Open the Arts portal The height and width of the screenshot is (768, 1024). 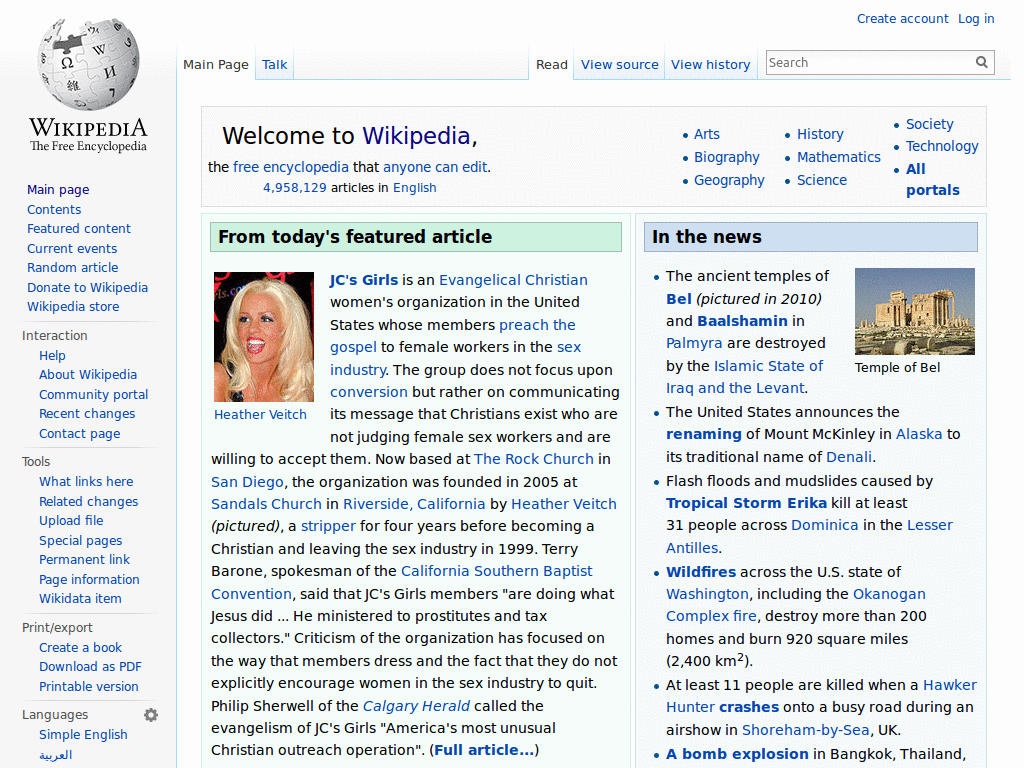coord(707,135)
